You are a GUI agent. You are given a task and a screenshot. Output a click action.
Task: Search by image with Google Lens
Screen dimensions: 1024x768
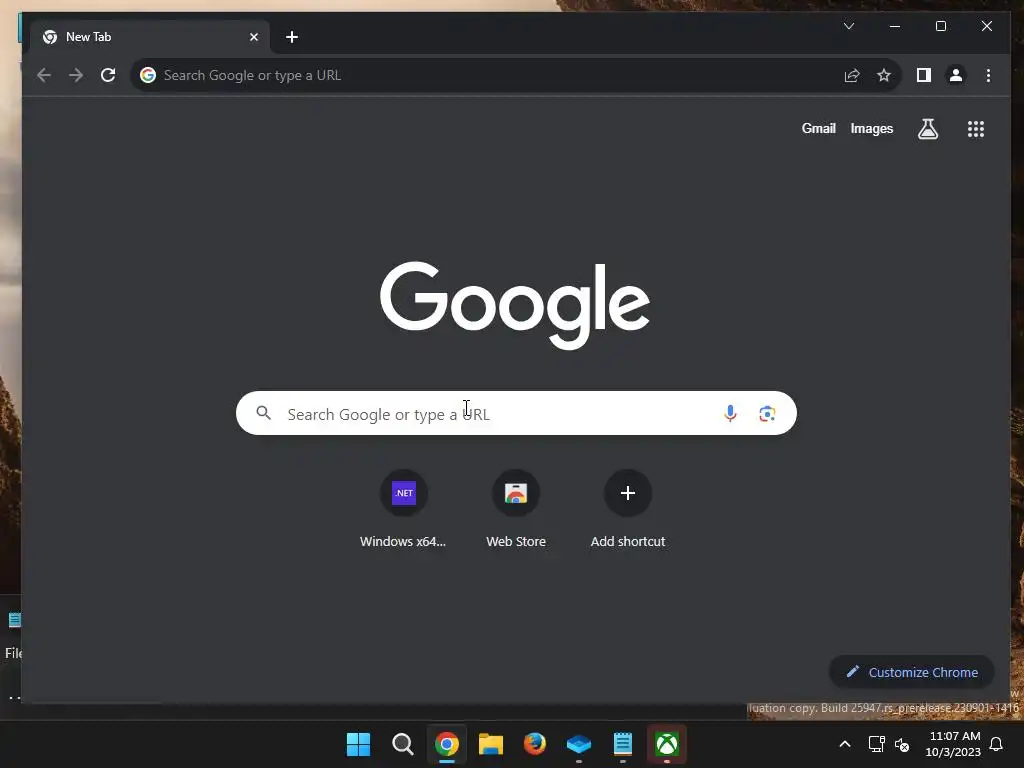coord(767,413)
